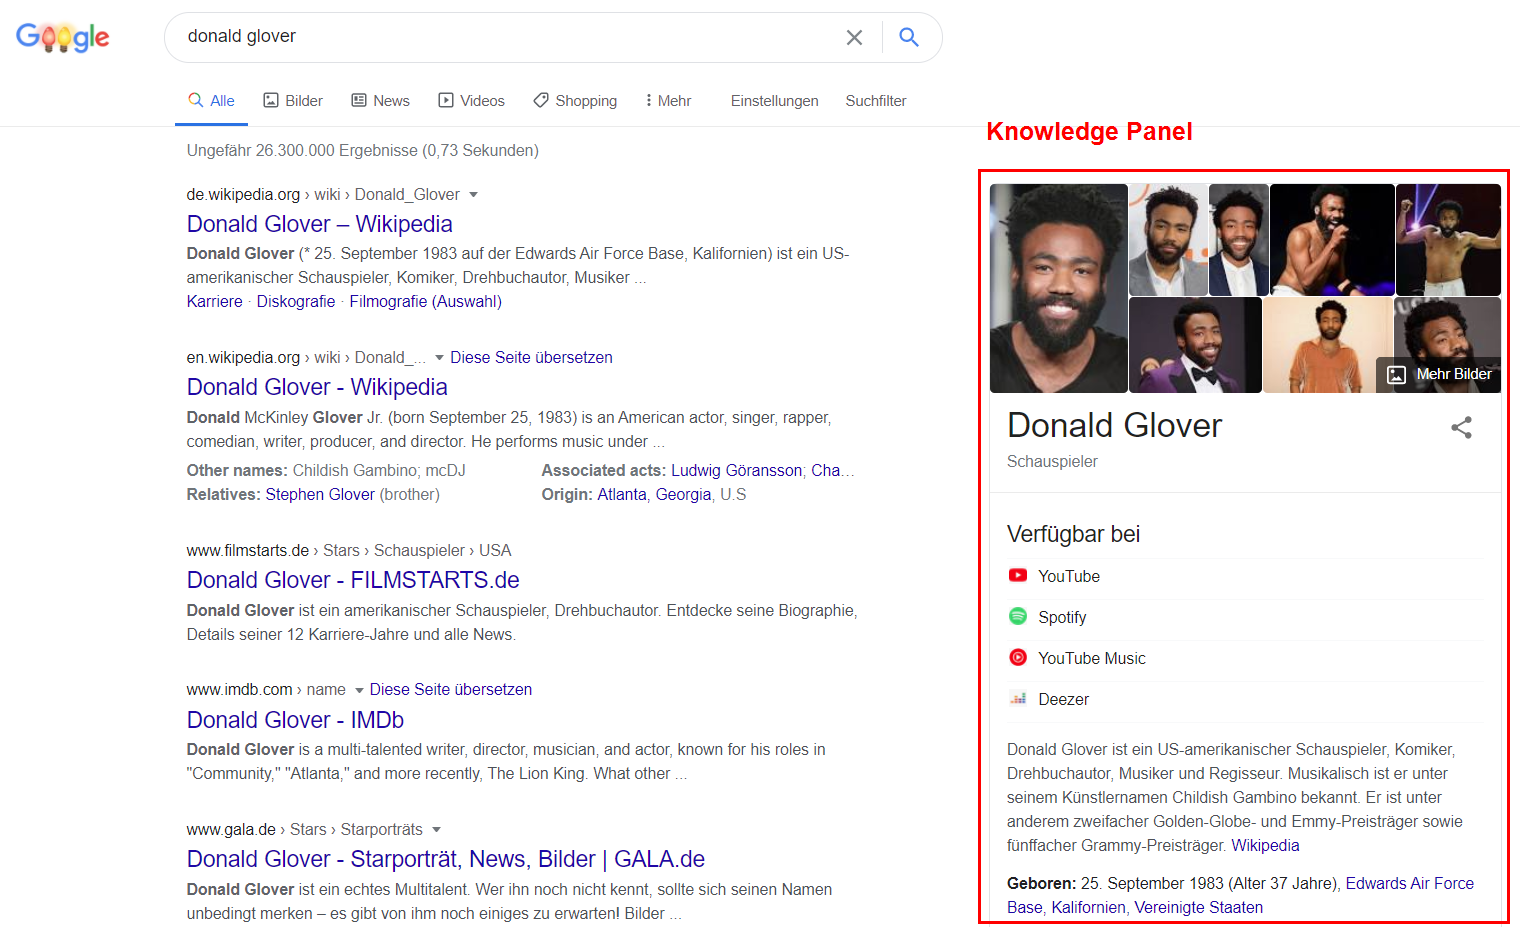Open the Karriere sitelink
Screen dimensions: 1520x927
pos(215,301)
